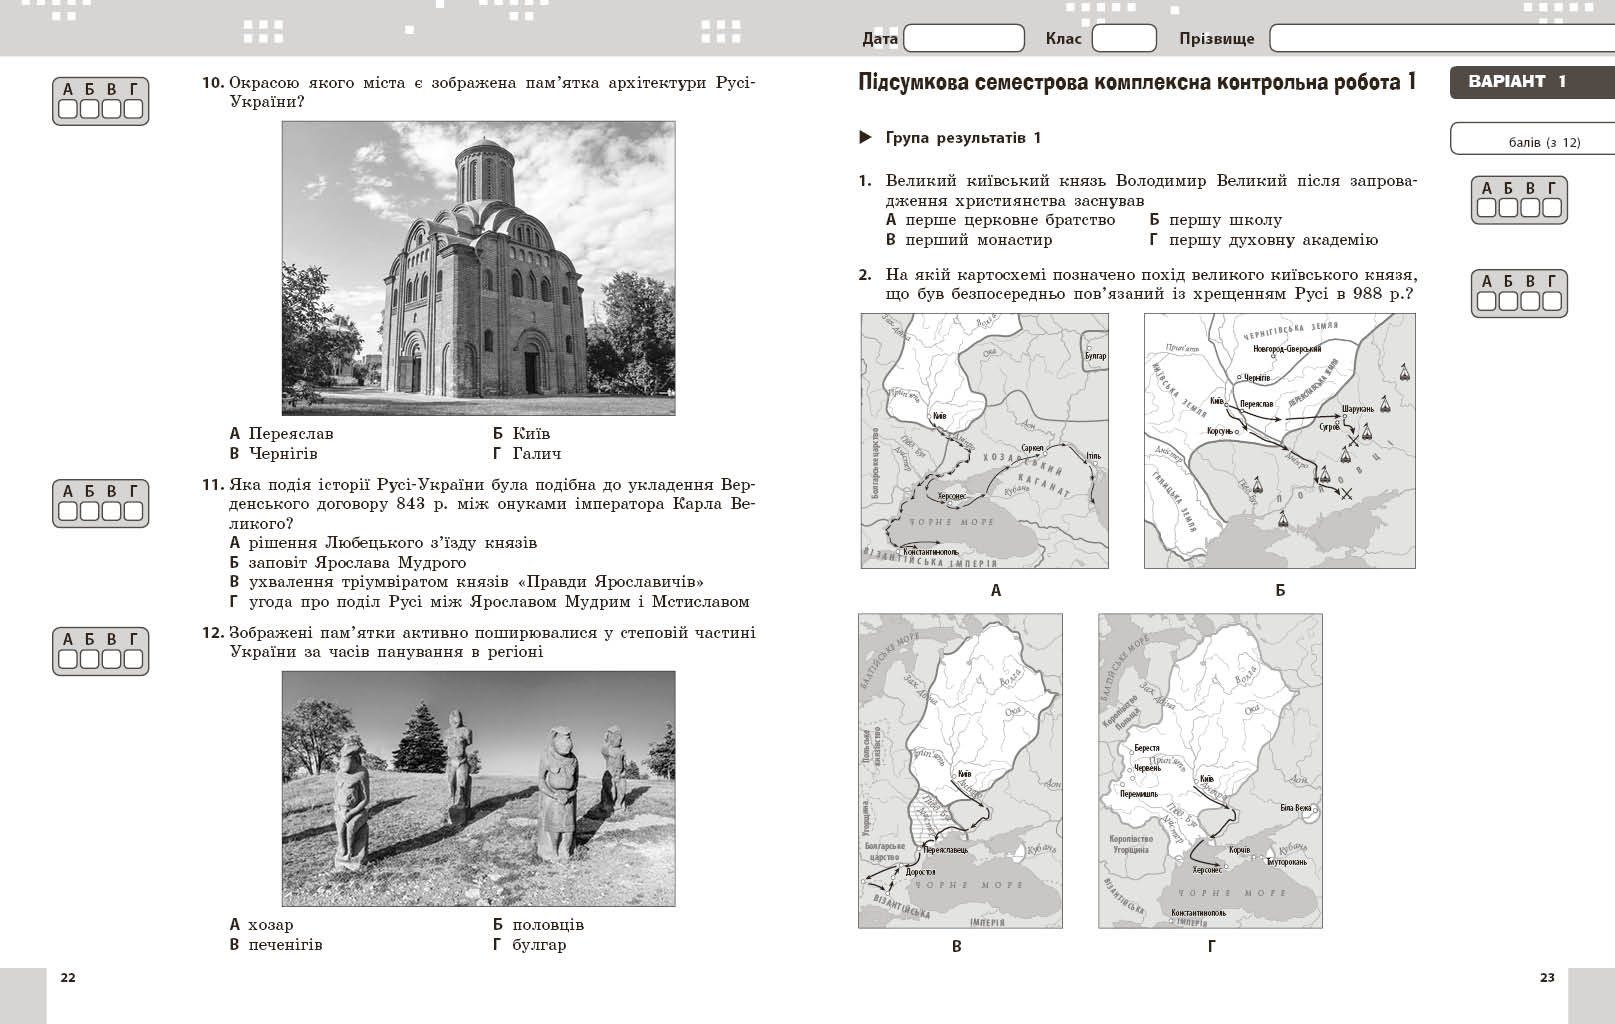This screenshot has width=1615, height=1024.
Task: Select the ВАРІАНТ 1 tab label
Action: click(1517, 82)
